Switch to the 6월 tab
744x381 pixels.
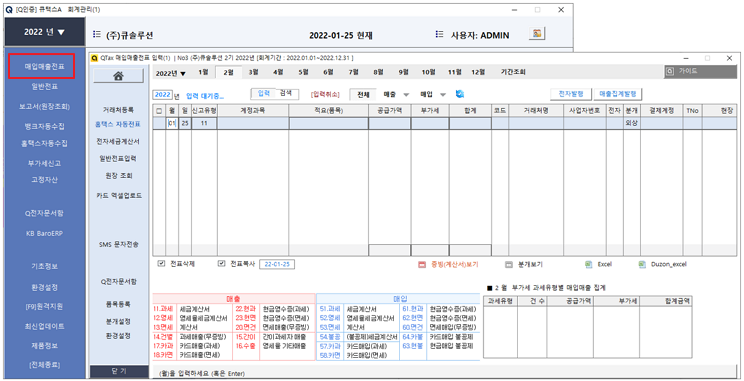pos(328,72)
